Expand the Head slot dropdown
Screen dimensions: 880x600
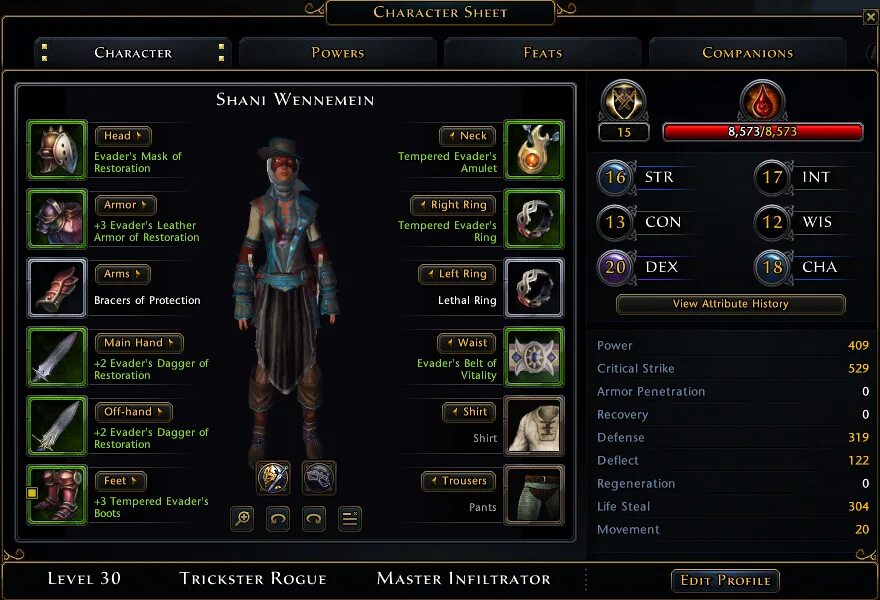coord(123,136)
